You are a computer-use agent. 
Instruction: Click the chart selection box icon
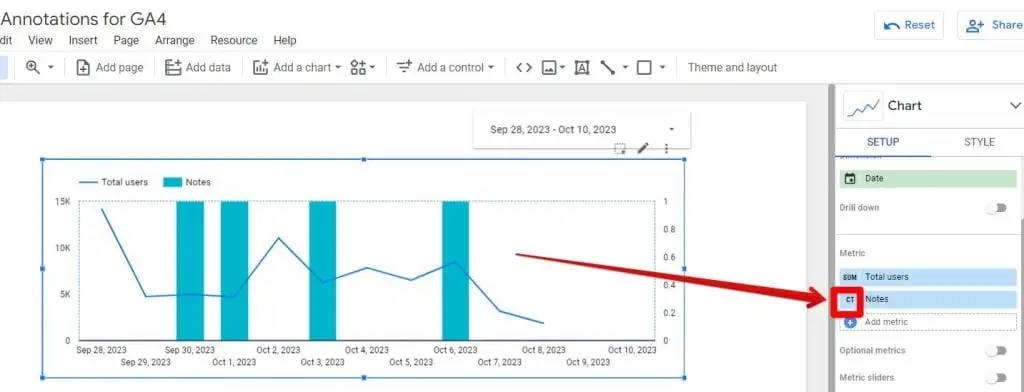tap(620, 149)
